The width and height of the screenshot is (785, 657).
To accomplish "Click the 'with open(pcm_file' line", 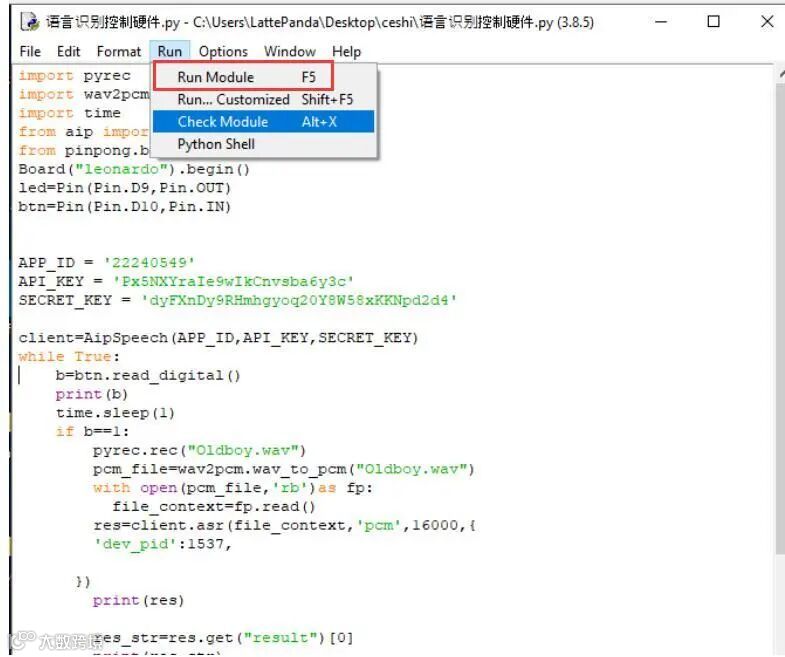I will coord(232,488).
